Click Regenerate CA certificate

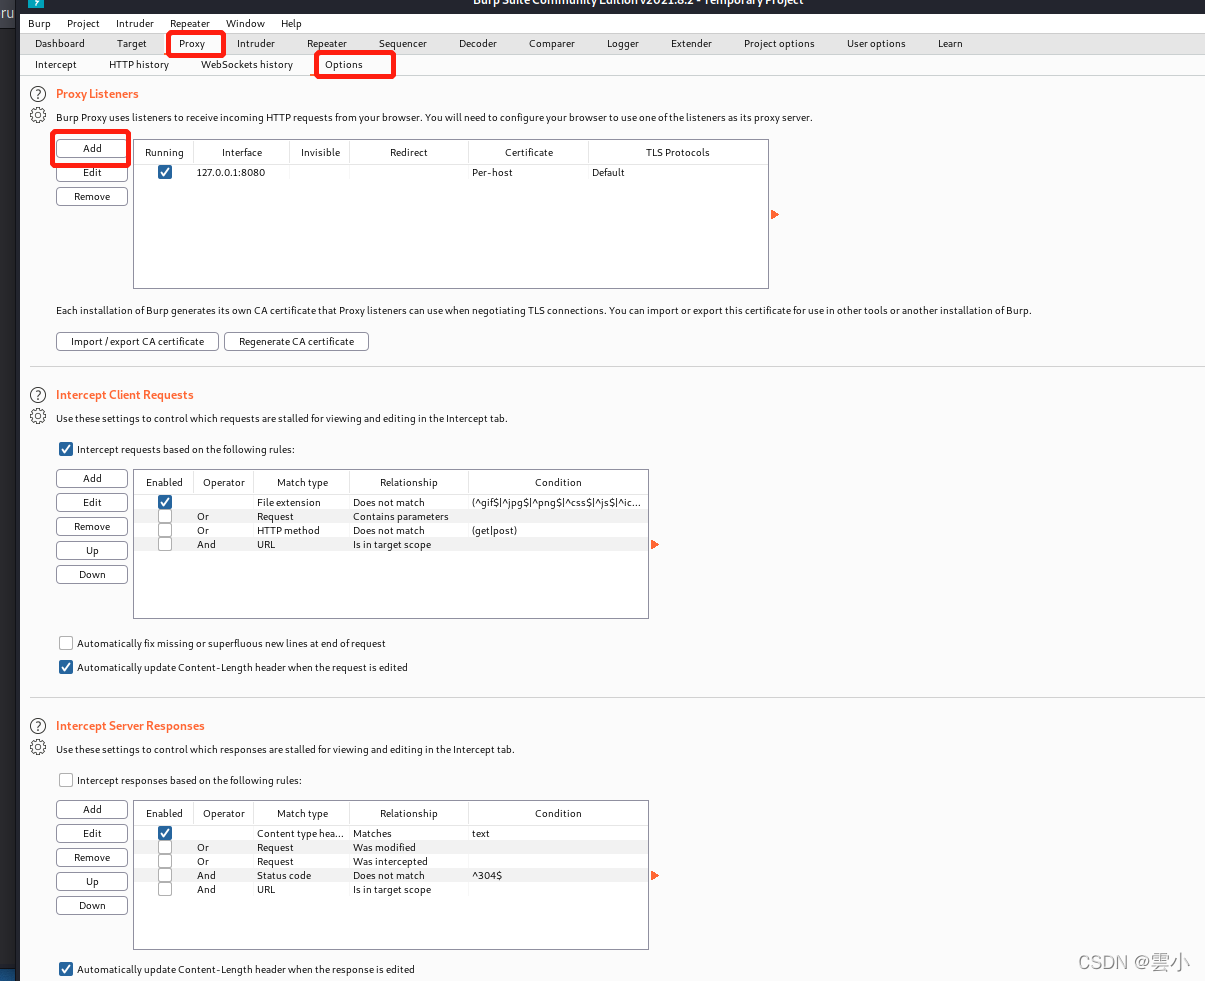[x=297, y=341]
